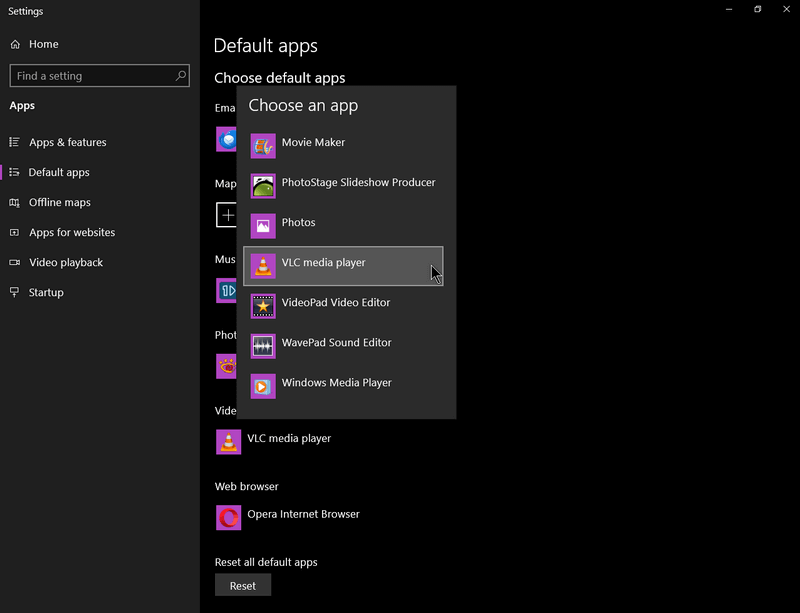The image size is (800, 613).
Task: Select WavePad Sound Editor entry
Action: 343,346
